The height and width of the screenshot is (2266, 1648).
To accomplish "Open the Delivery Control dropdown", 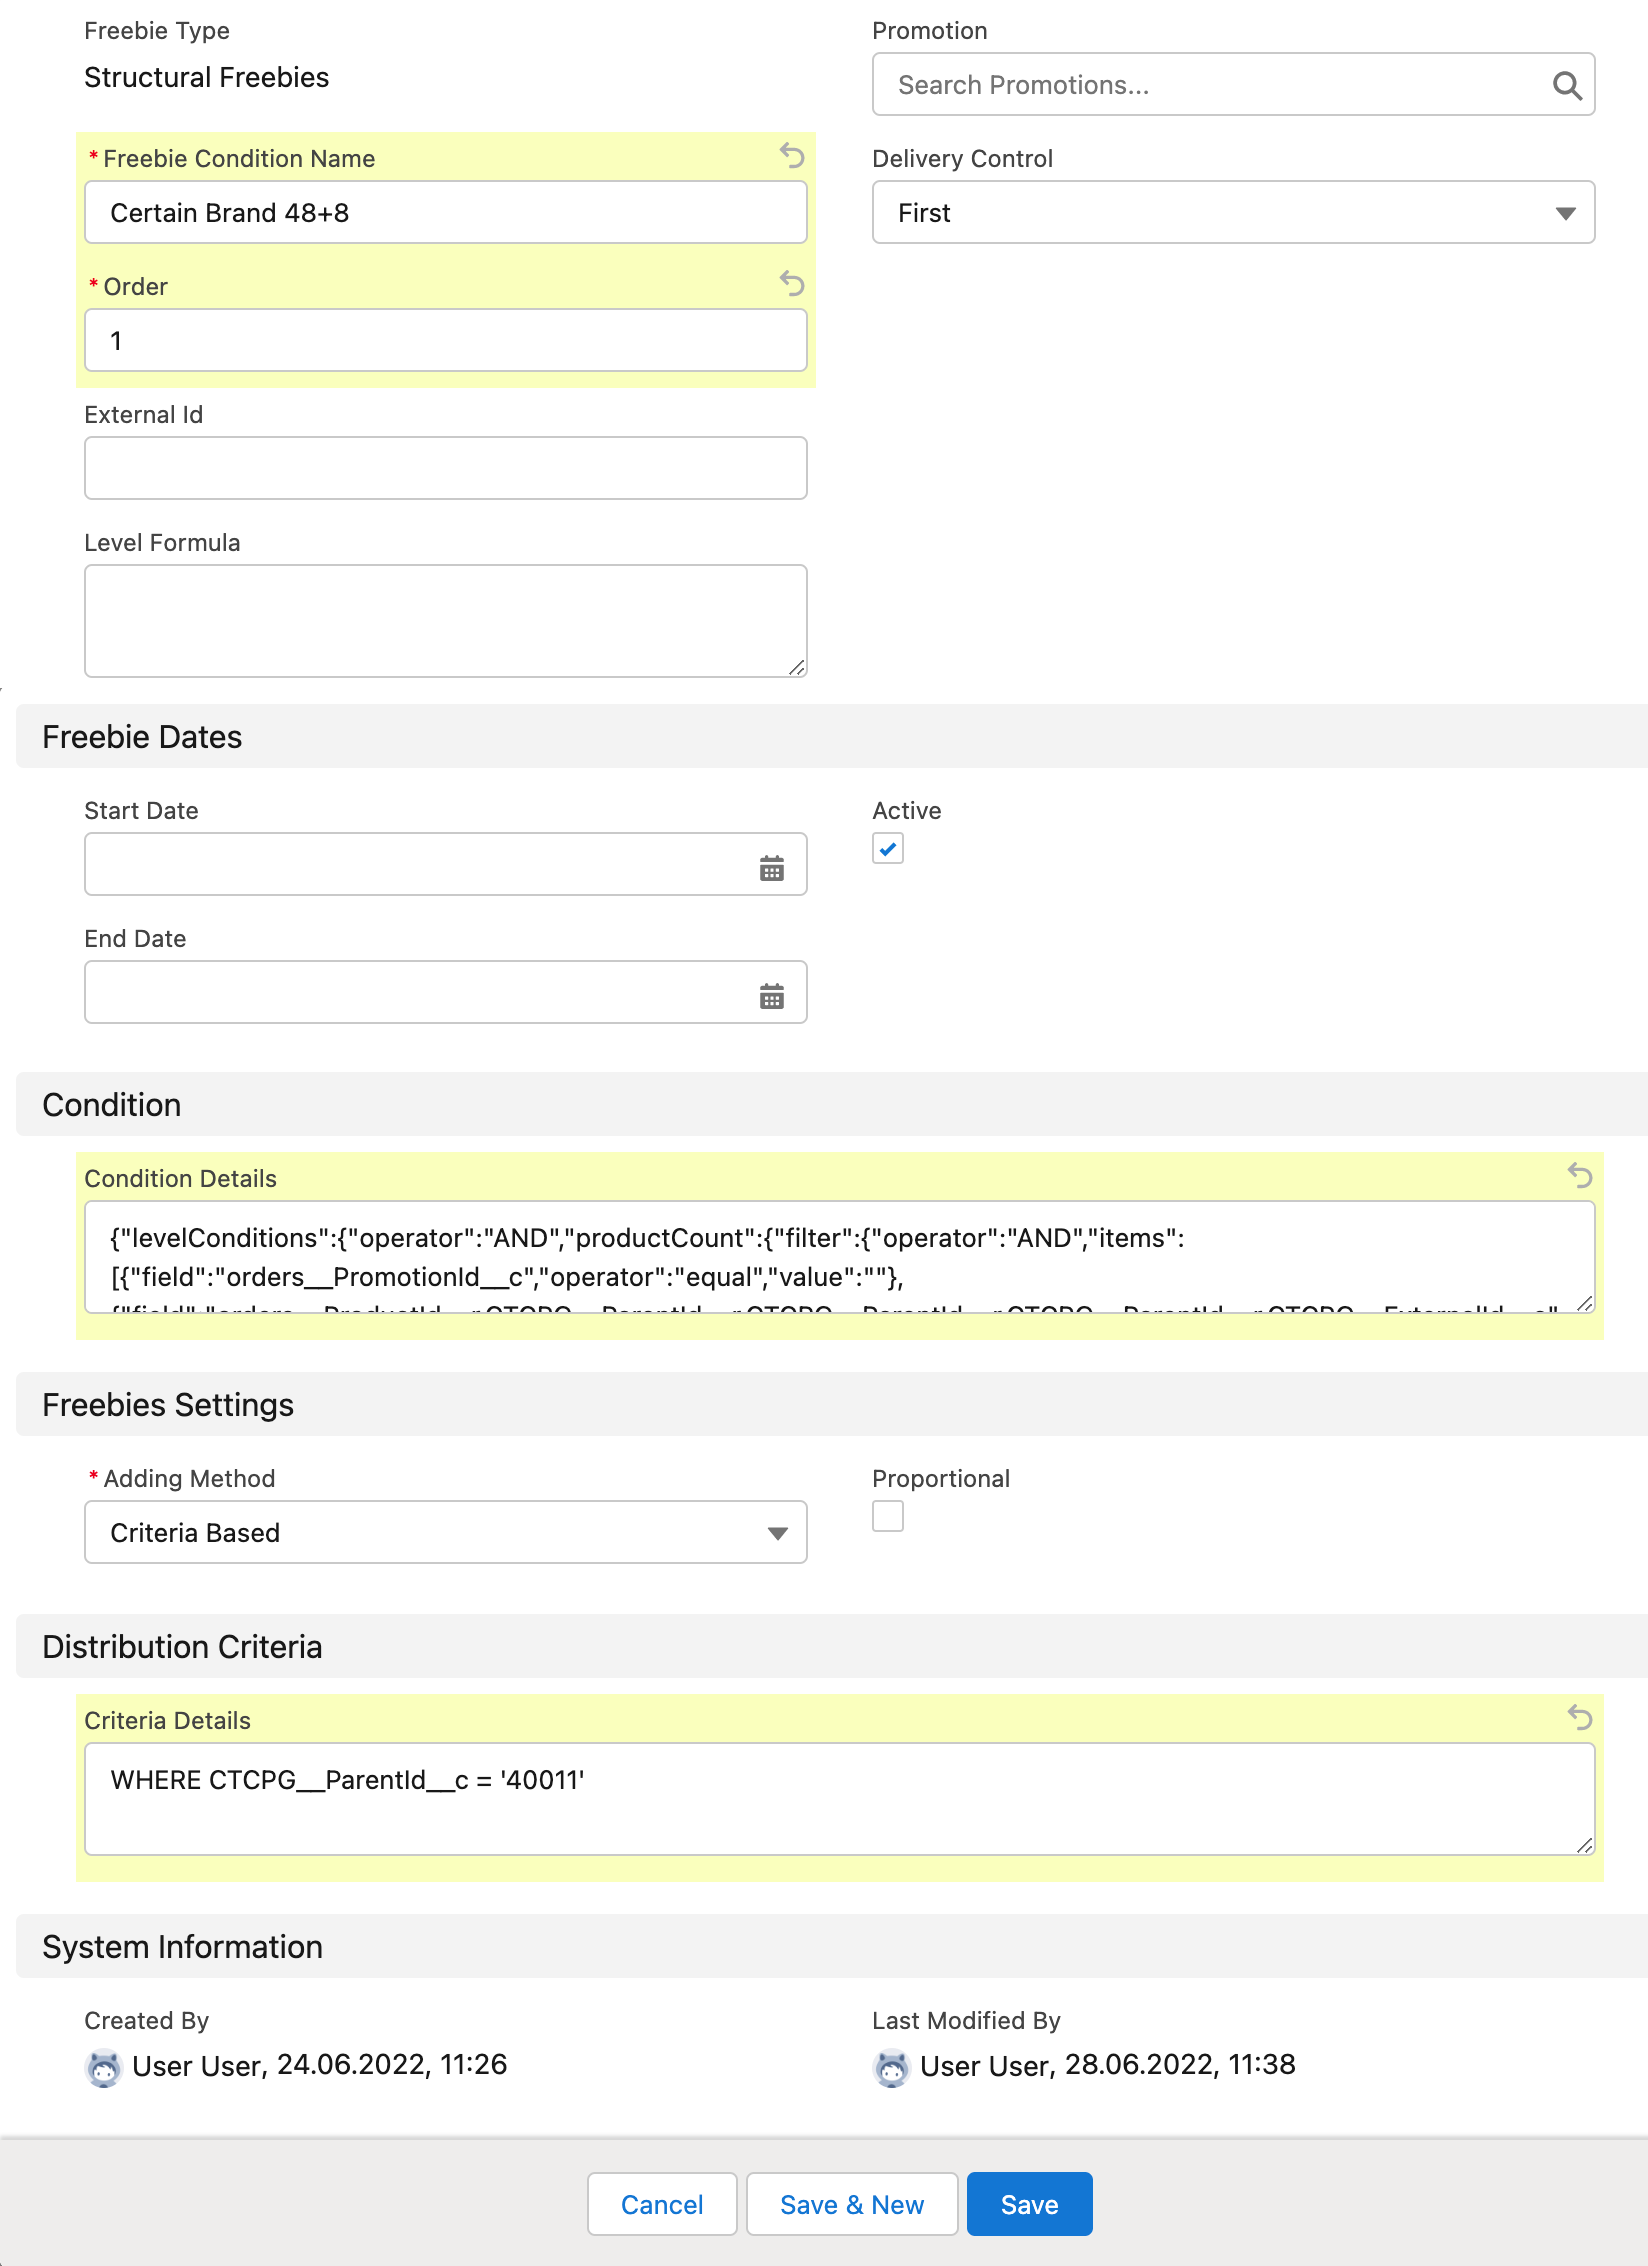I will 1233,213.
